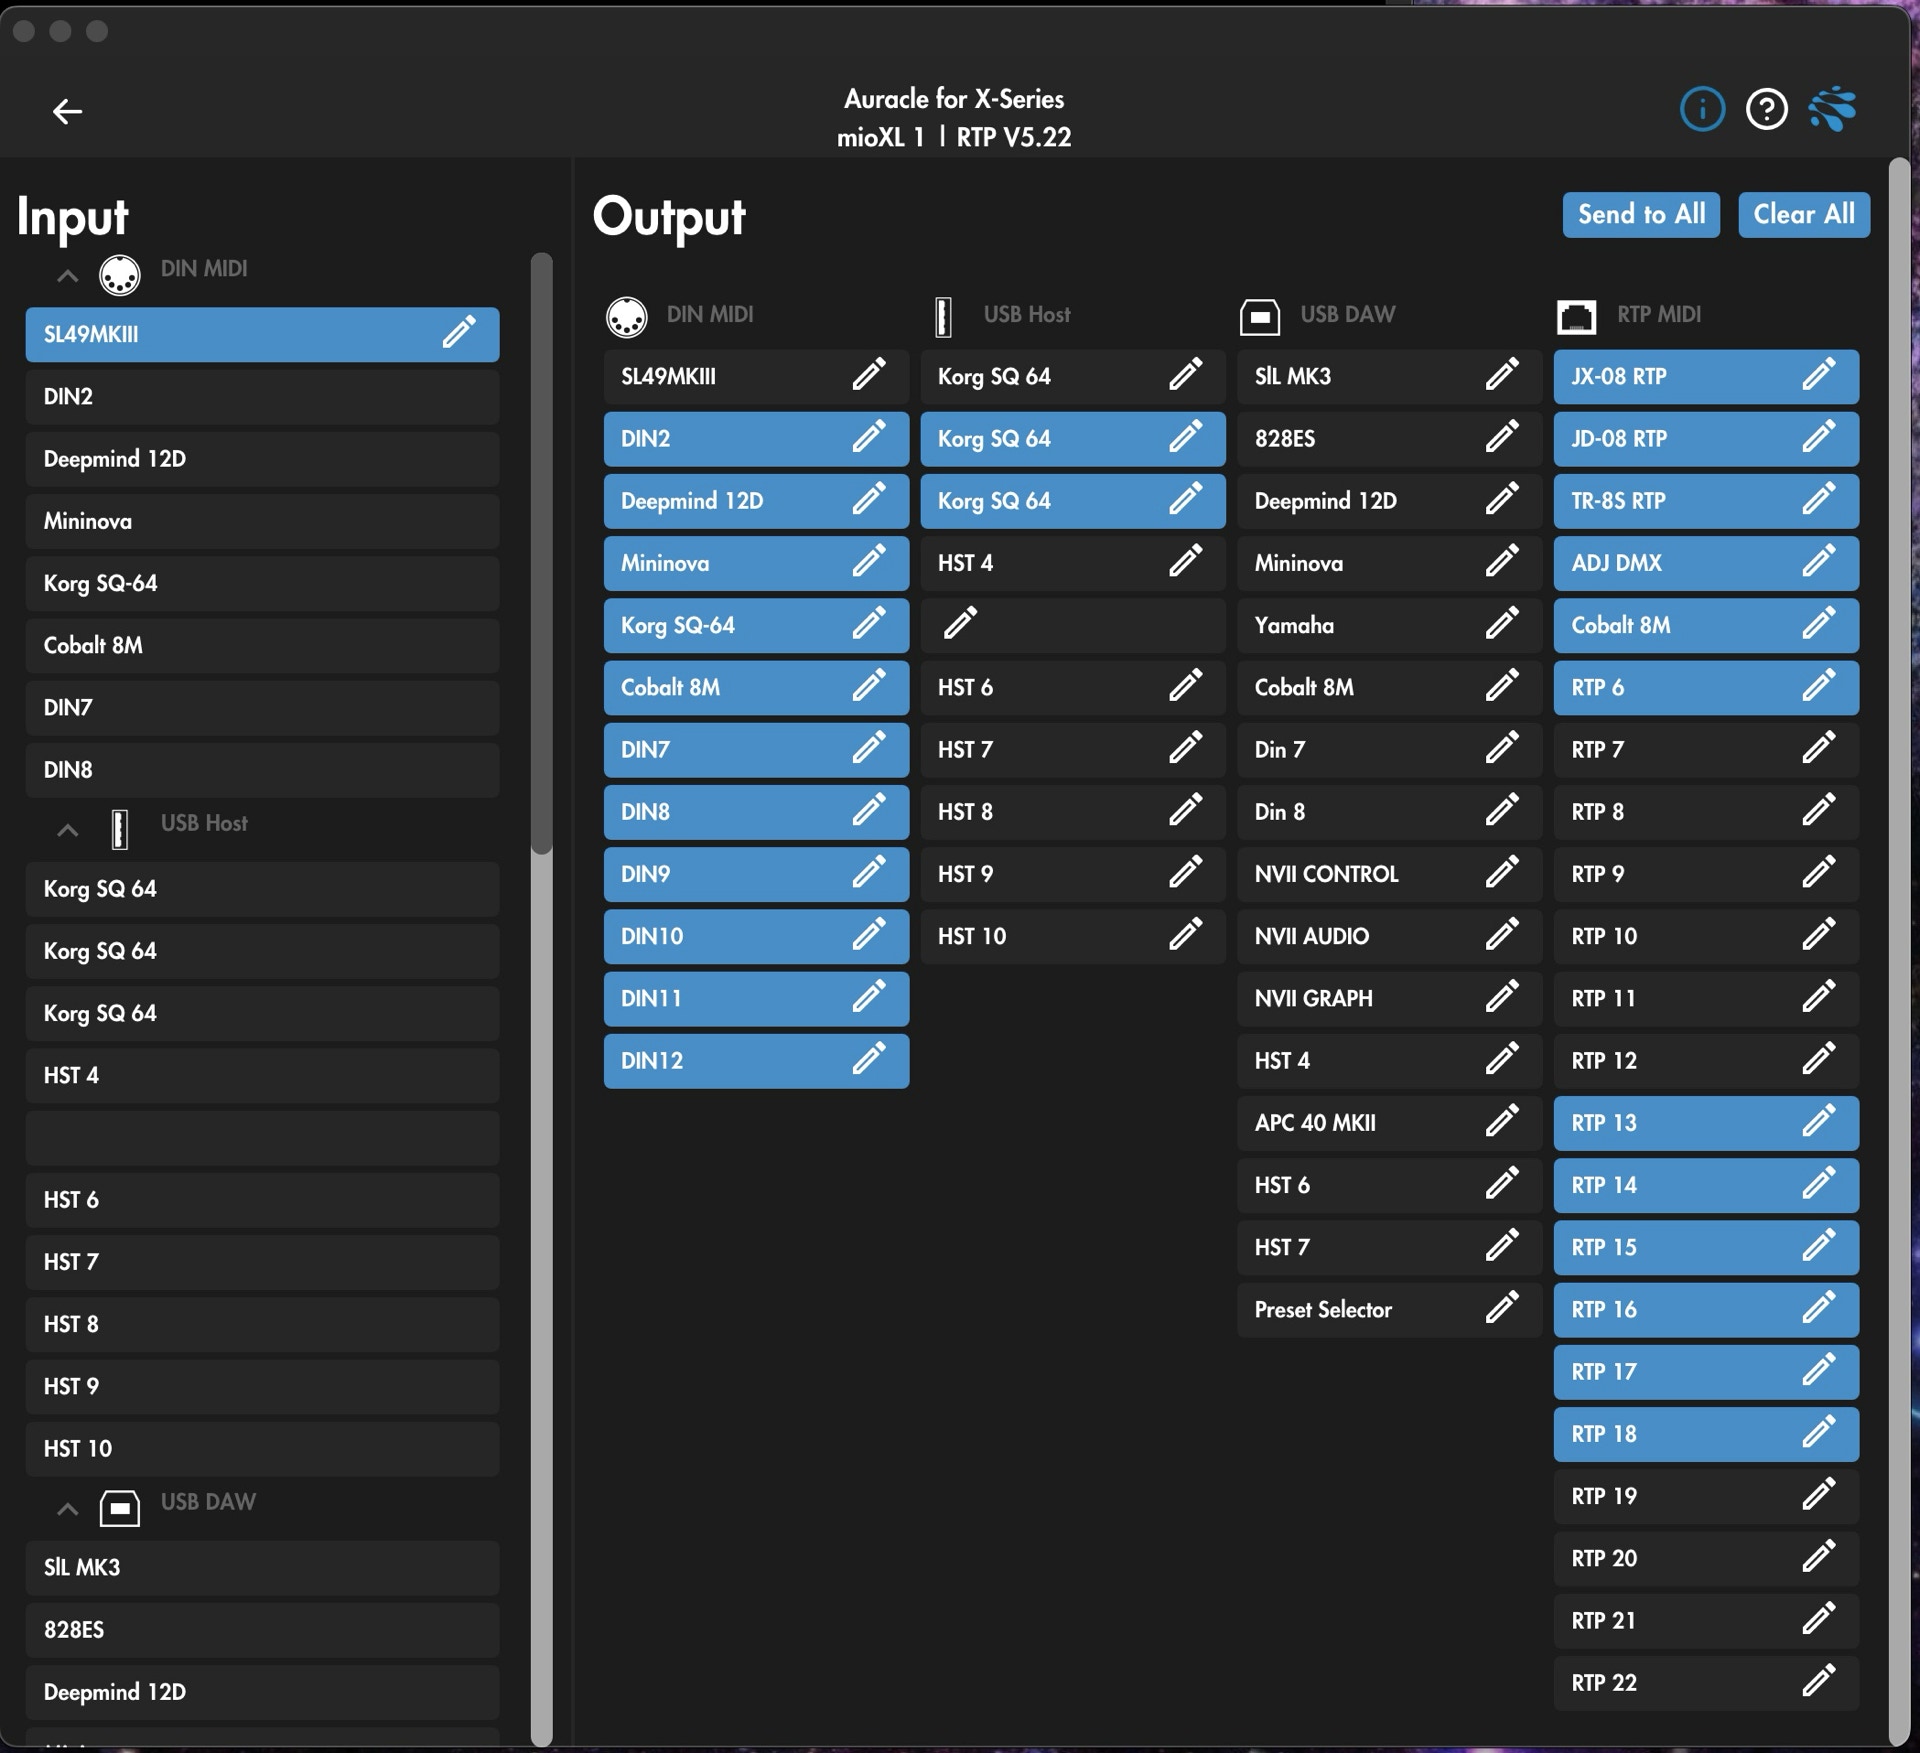Toggle routing to DIN10 output
1920x1753 pixels.
click(756, 936)
